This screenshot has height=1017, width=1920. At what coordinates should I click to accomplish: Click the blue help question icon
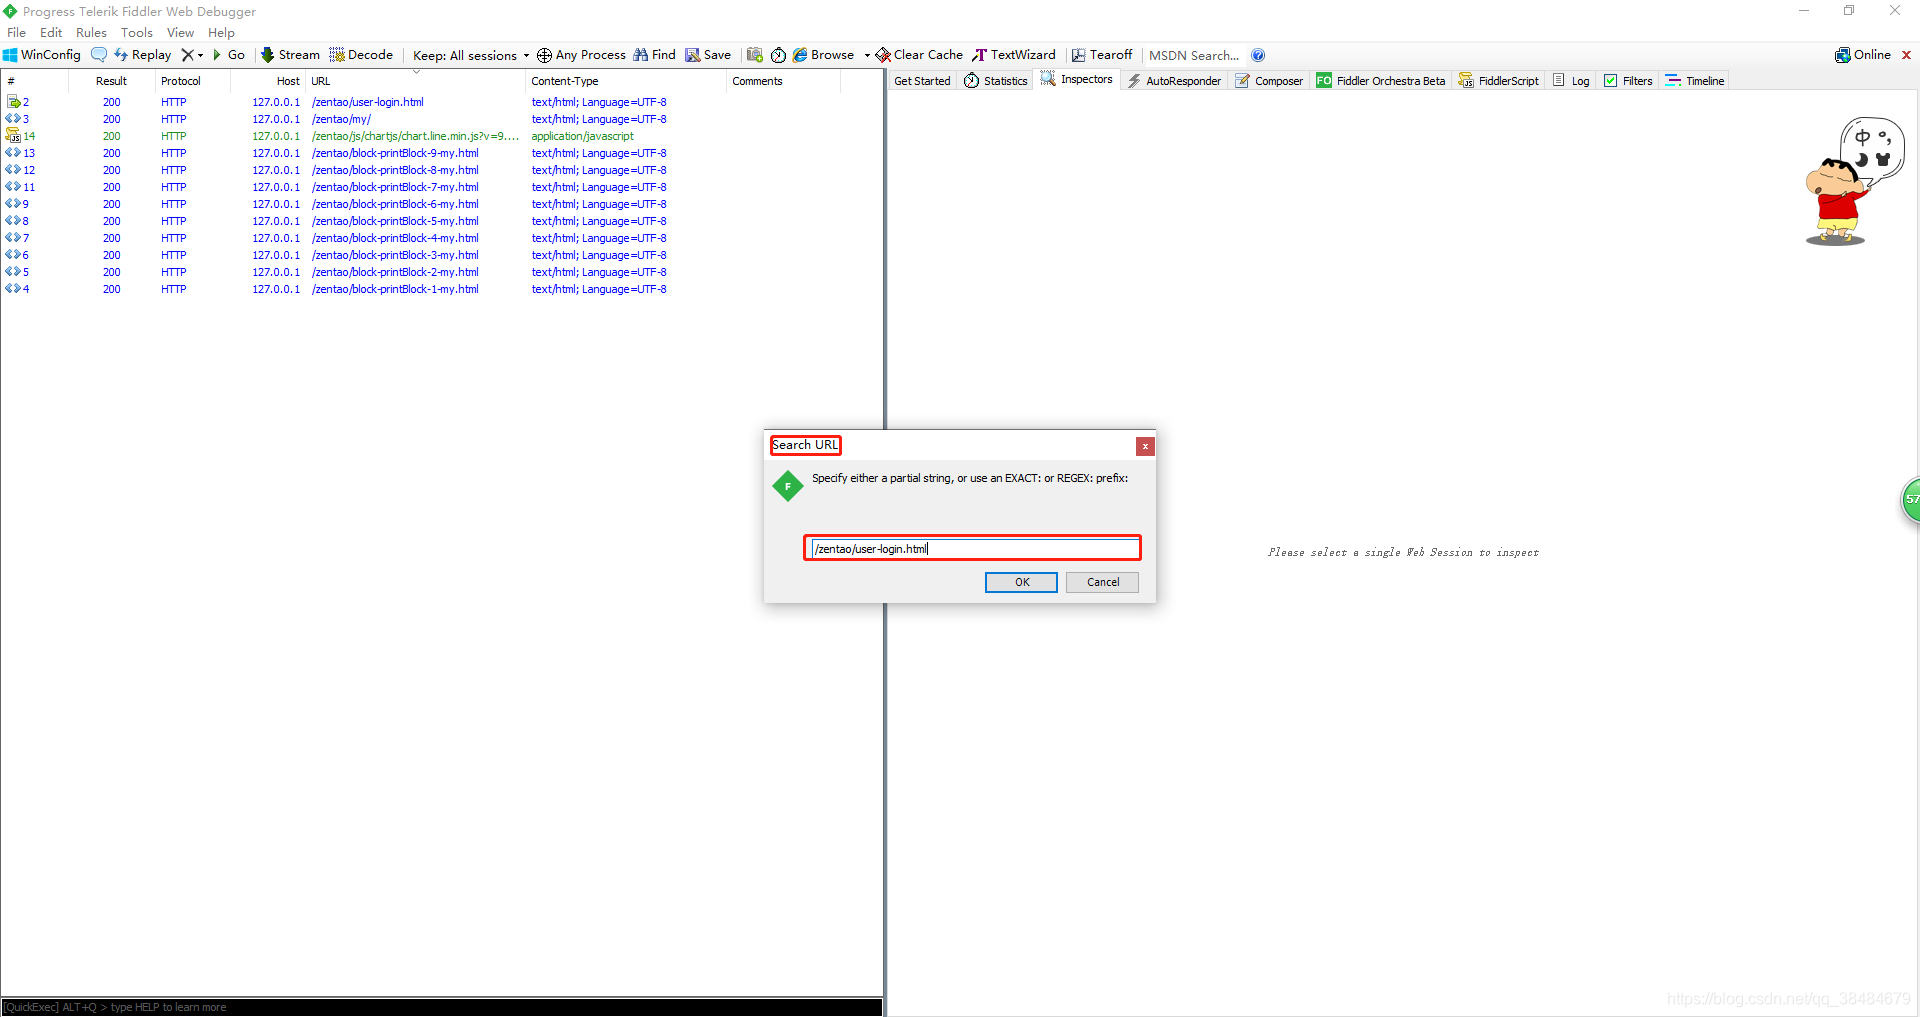1258,55
